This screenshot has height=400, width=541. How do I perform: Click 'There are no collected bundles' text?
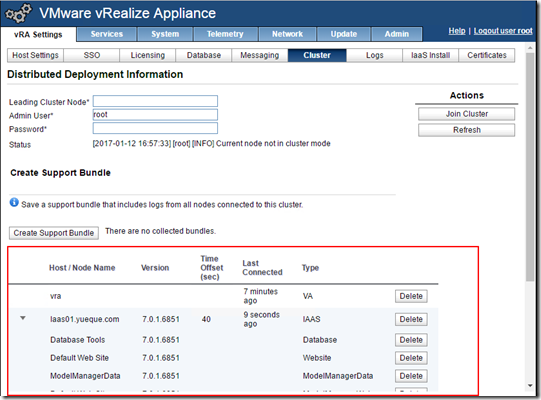point(160,231)
